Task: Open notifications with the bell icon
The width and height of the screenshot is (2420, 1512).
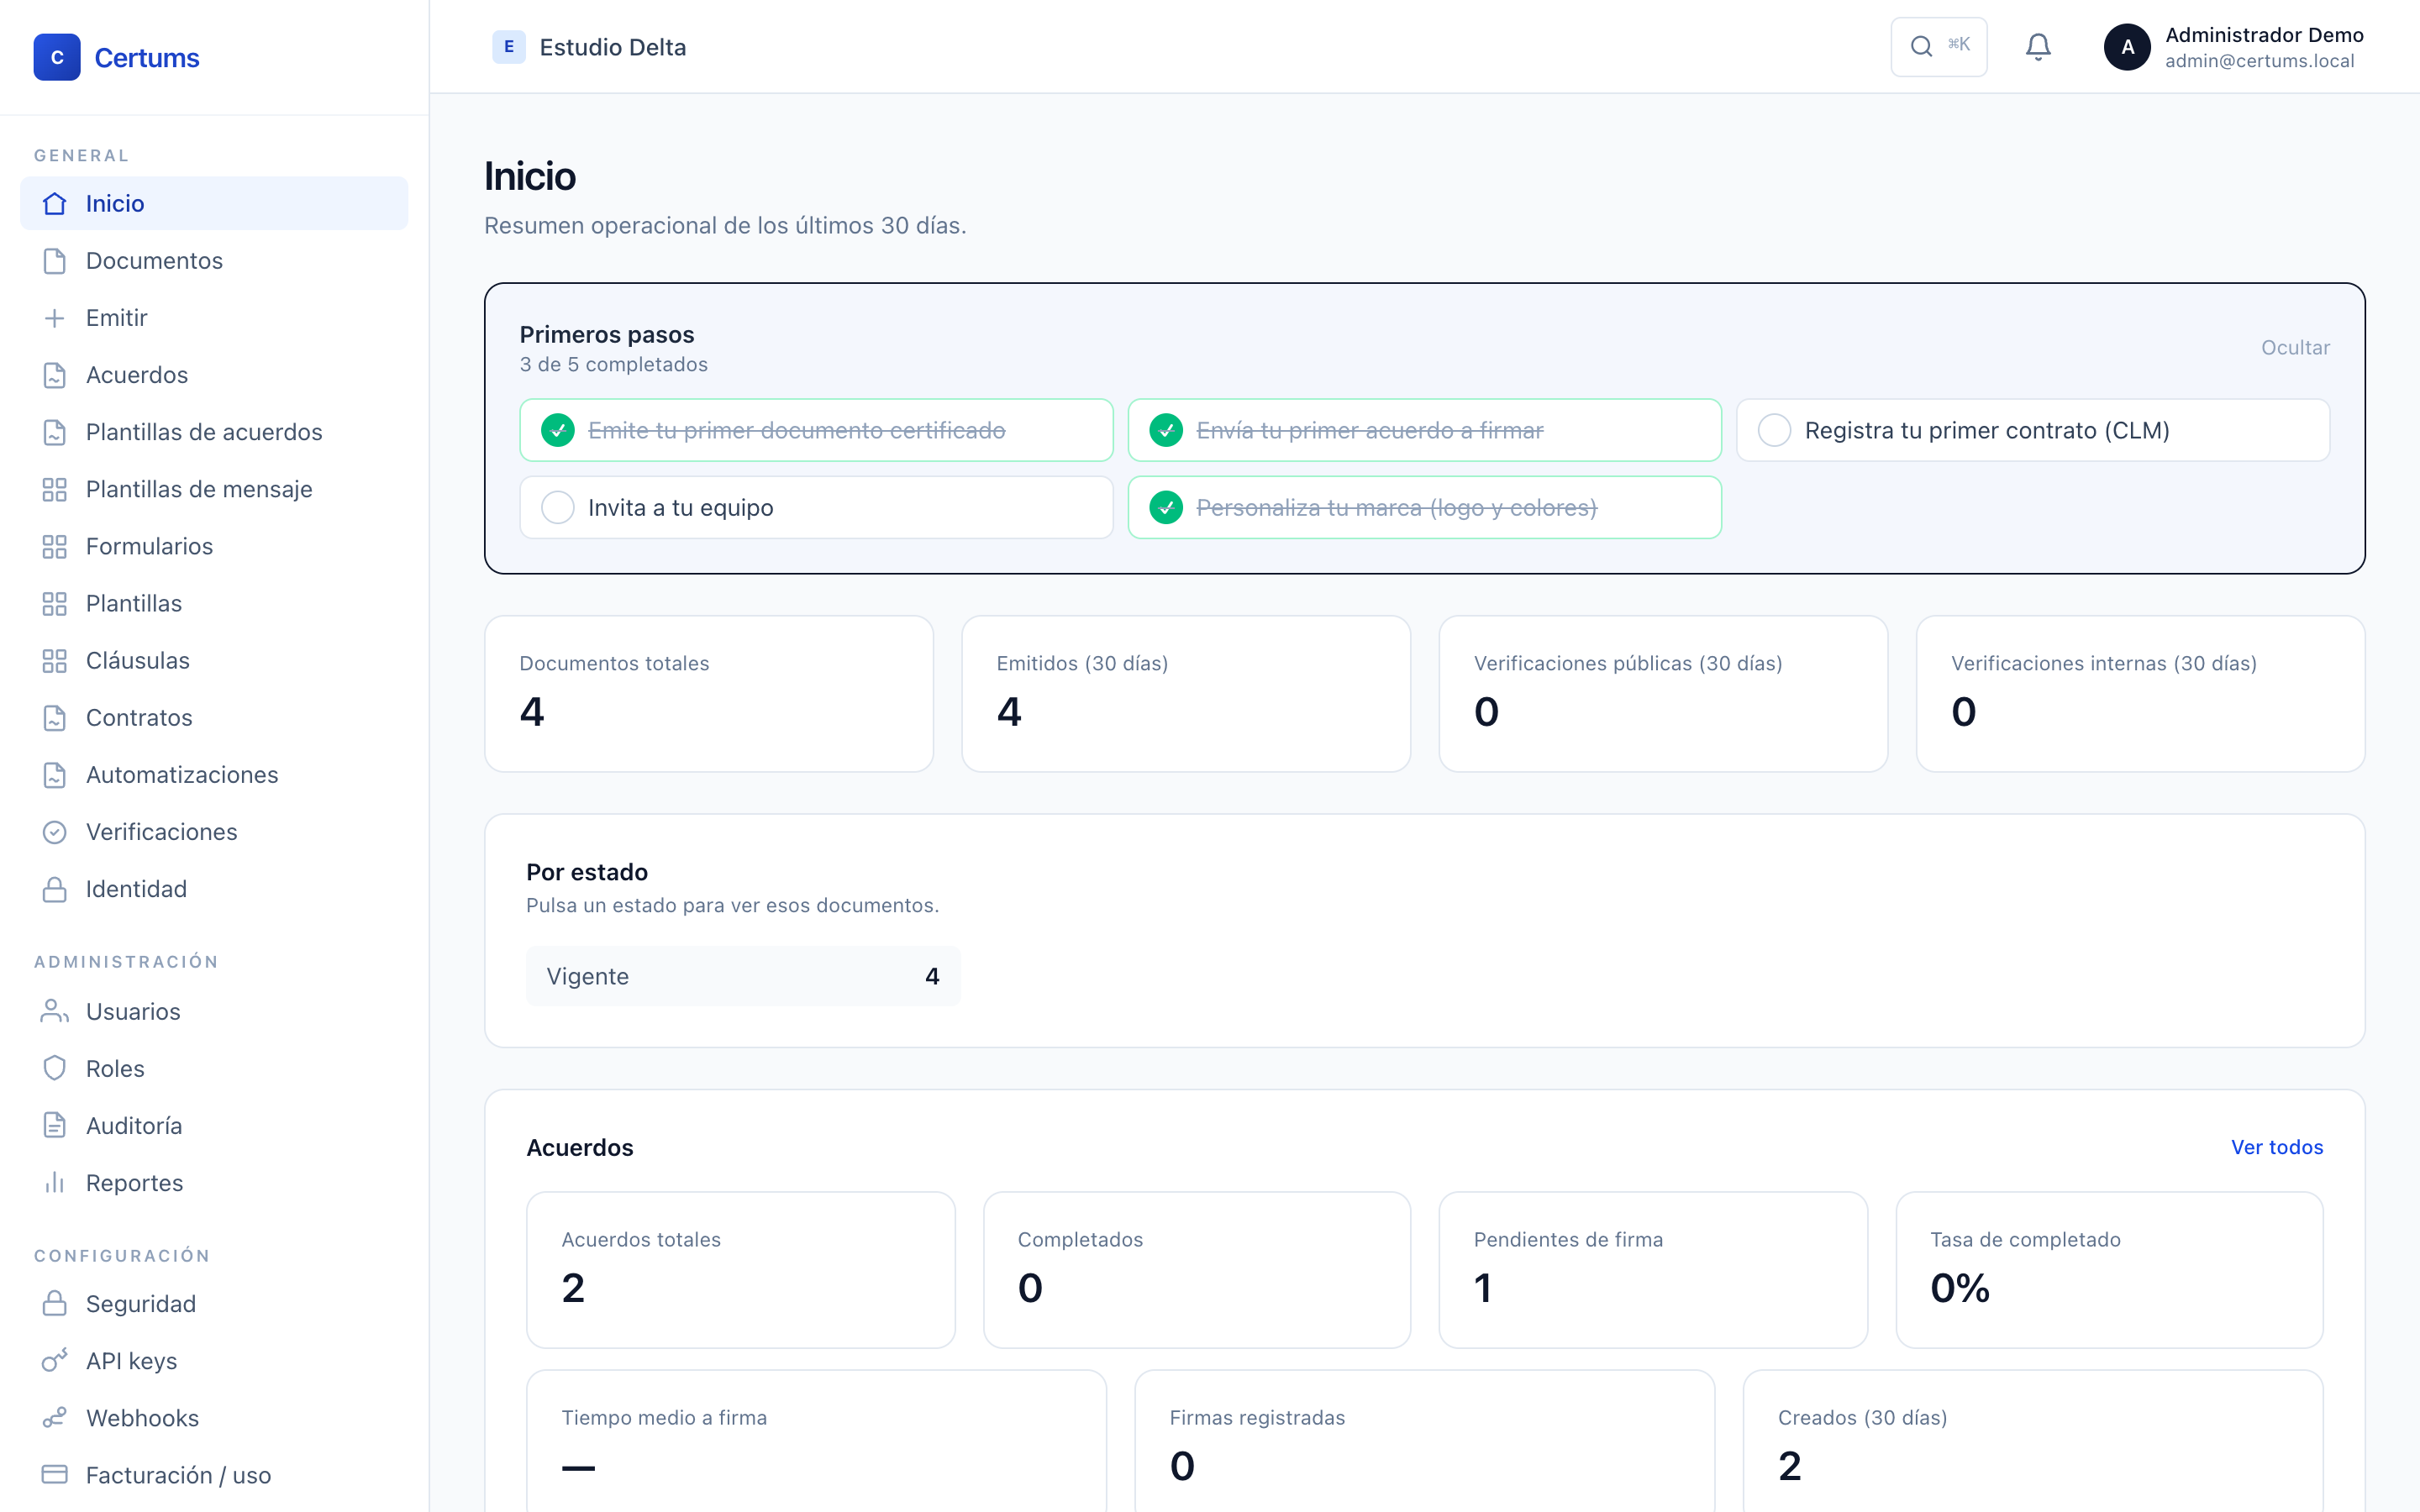Action: point(2038,47)
